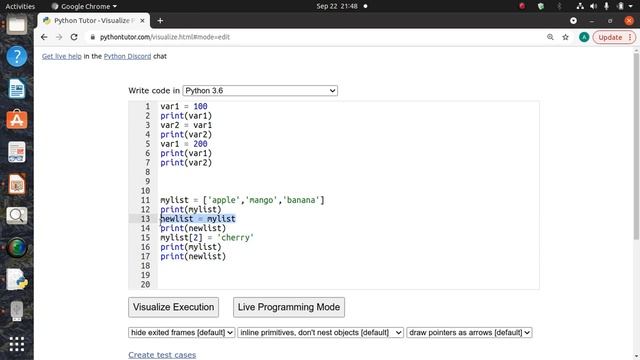Viewport: 640px width, 360px height.
Task: Click the page vertical scrollbar
Action: [636, 146]
